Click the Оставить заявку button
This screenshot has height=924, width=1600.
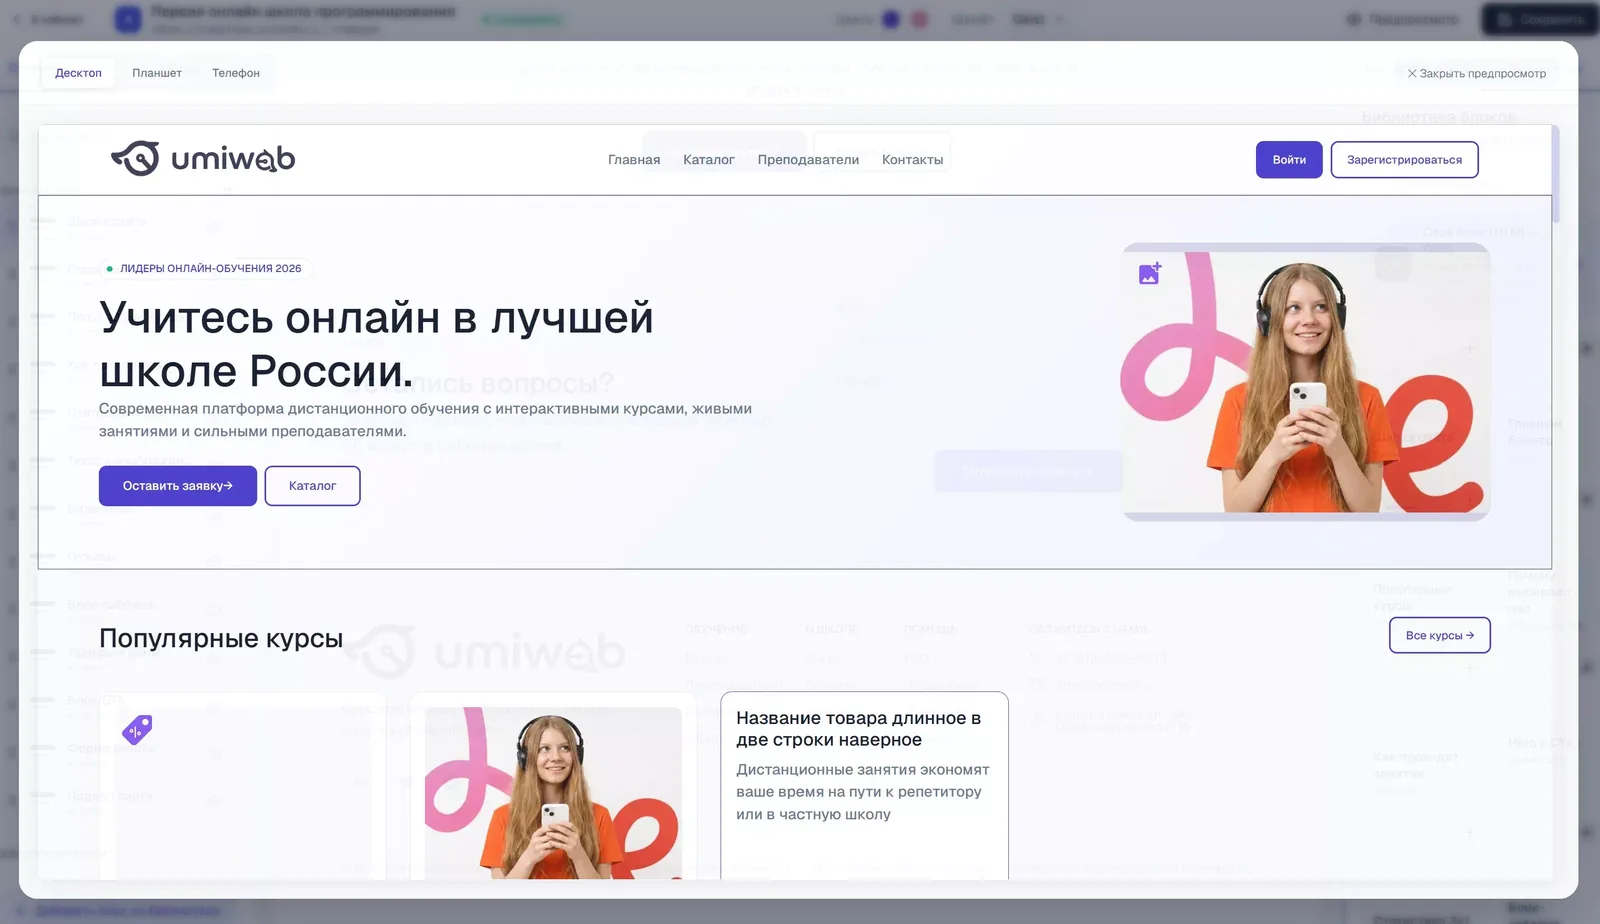(178, 486)
